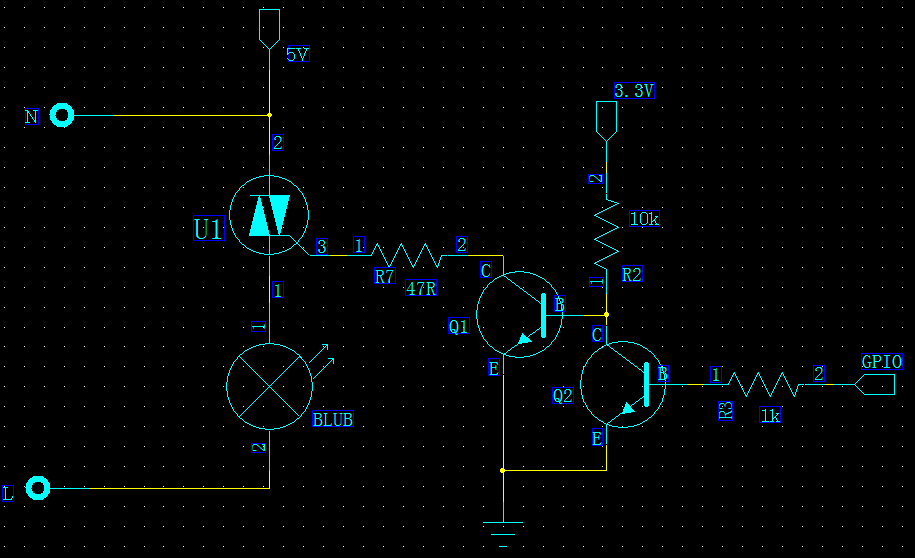Select the 10k value label

click(x=644, y=218)
